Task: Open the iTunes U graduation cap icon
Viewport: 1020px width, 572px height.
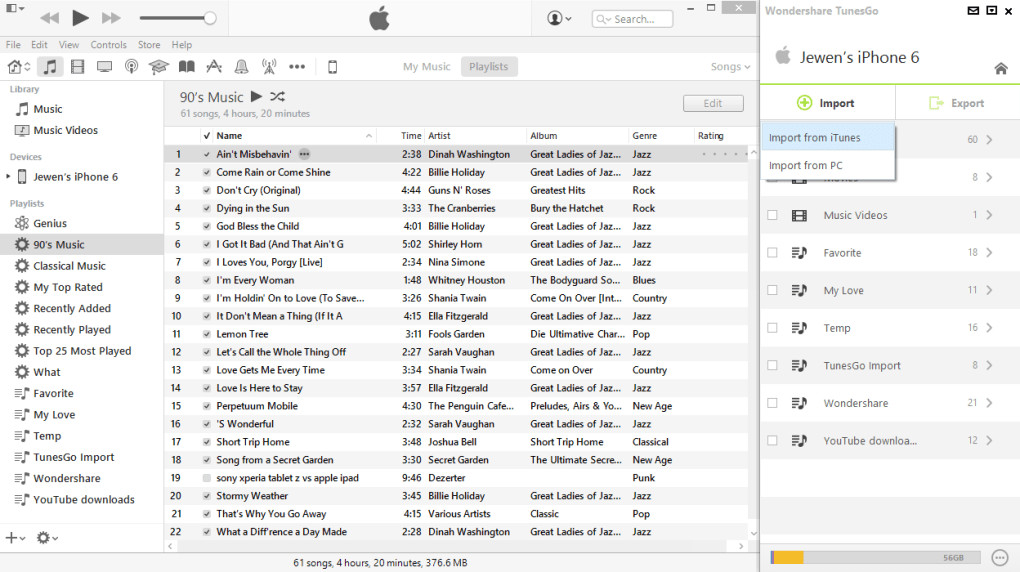Action: coord(158,67)
